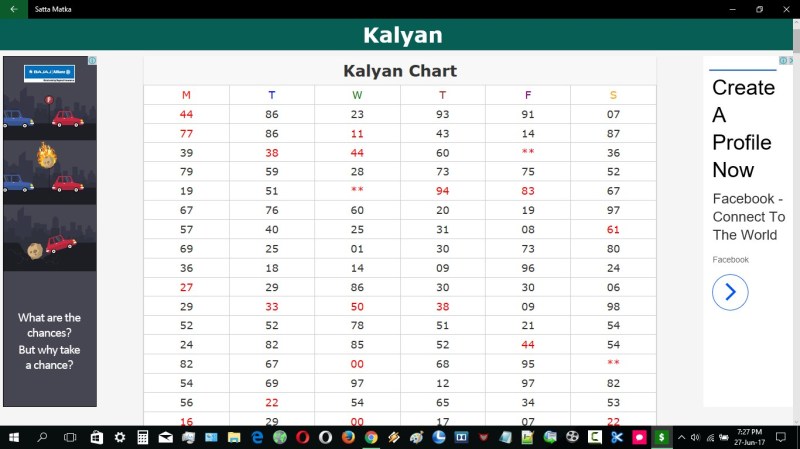Expand hidden system tray icons chevron
Viewport: 800px width, 449px height.
click(681, 437)
